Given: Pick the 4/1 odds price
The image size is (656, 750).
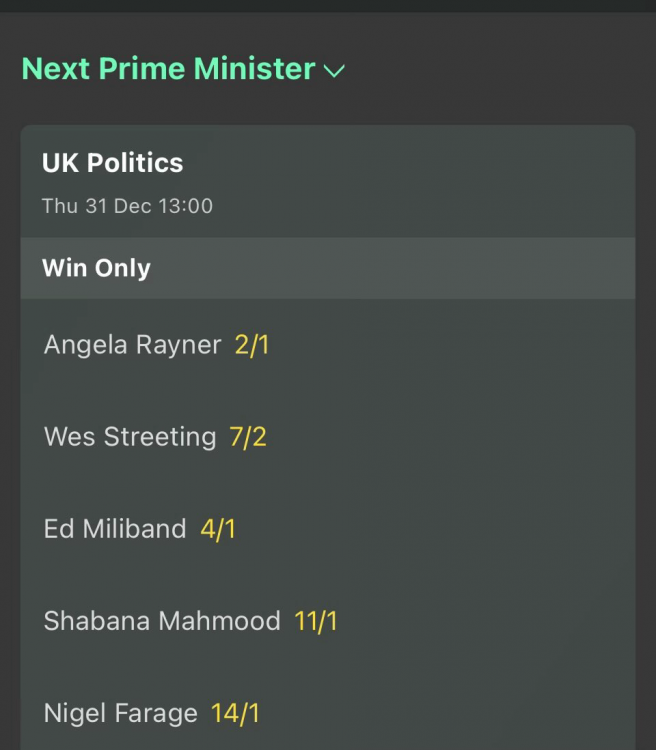Looking at the screenshot, I should click(218, 529).
